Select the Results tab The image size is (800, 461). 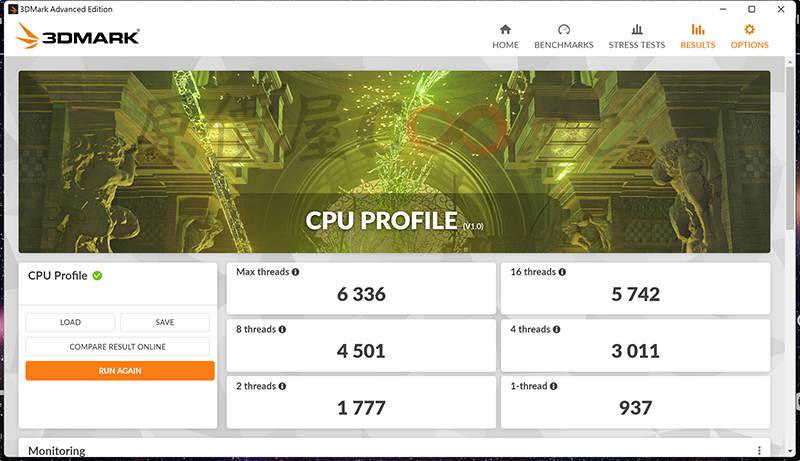(x=697, y=37)
